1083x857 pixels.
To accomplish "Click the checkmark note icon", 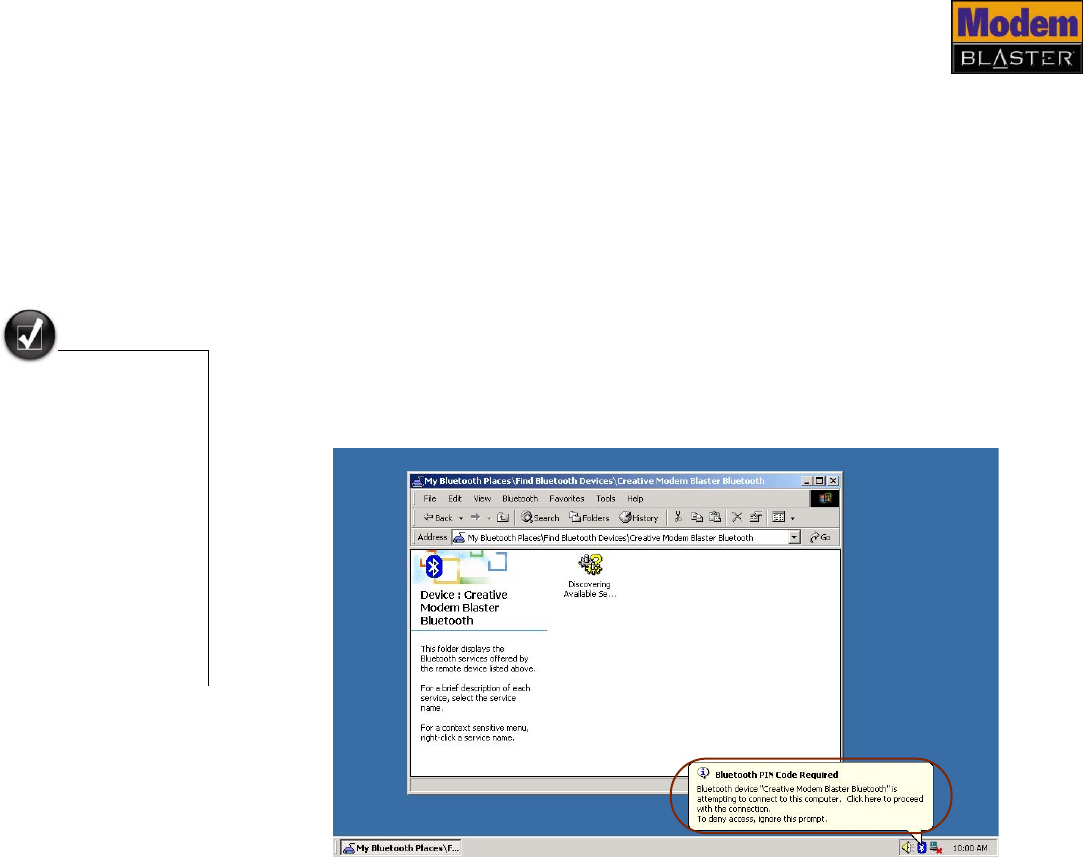I will (30, 335).
